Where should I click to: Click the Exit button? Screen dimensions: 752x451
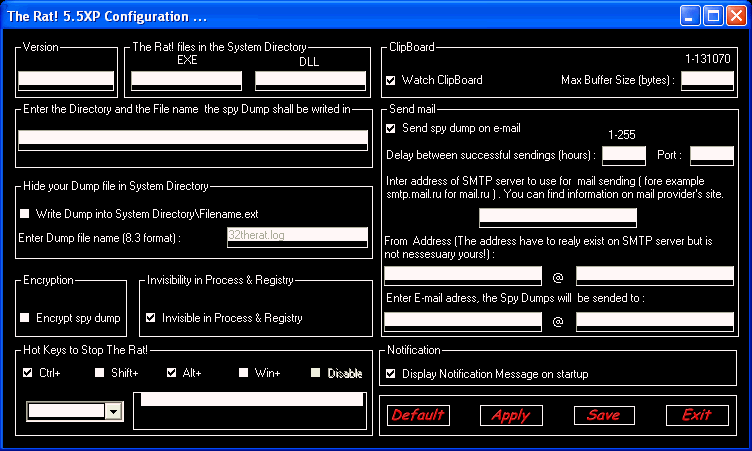pos(696,415)
